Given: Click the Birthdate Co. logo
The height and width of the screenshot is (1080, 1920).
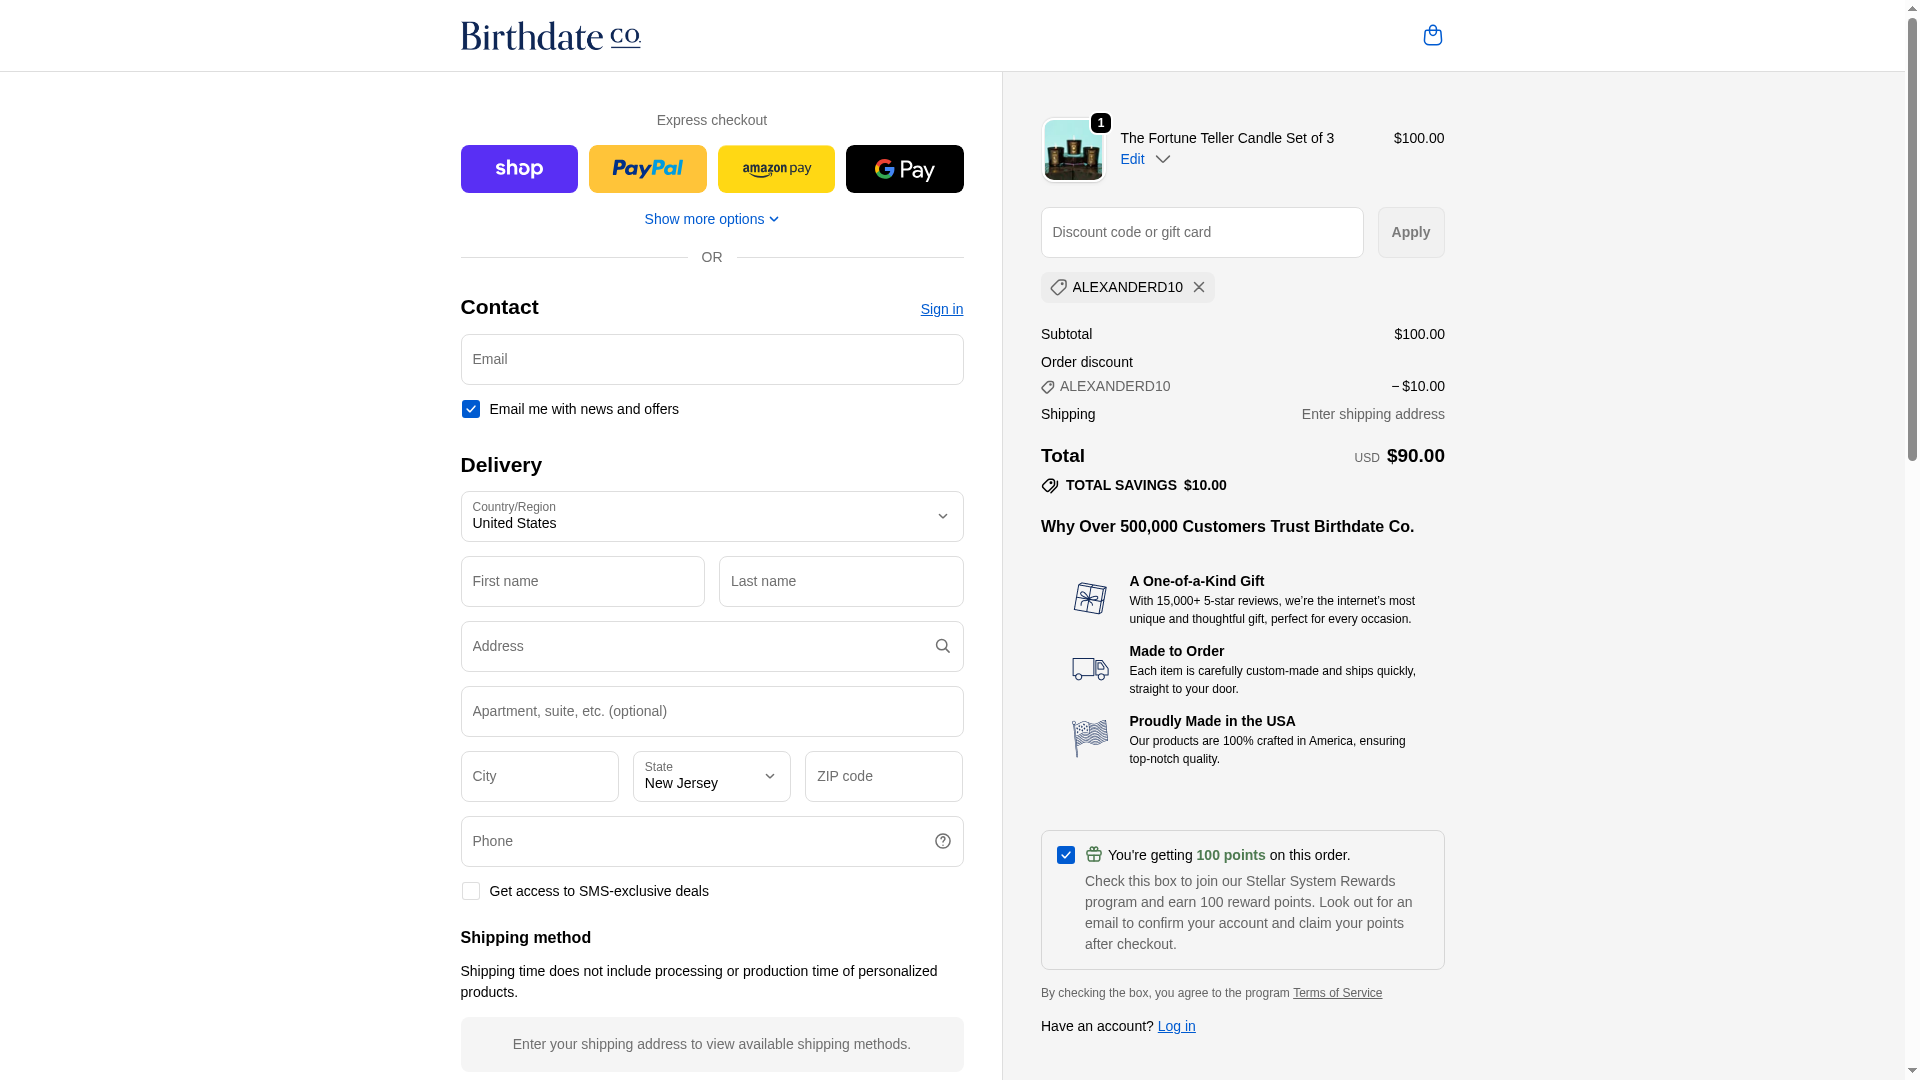Looking at the screenshot, I should coord(550,36).
